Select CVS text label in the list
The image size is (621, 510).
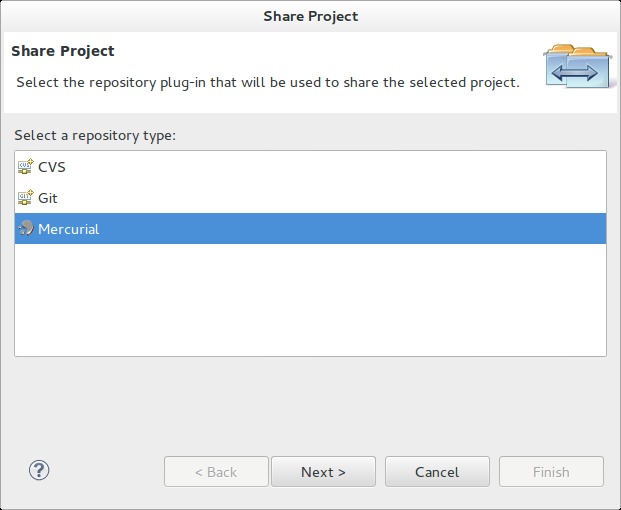point(52,167)
